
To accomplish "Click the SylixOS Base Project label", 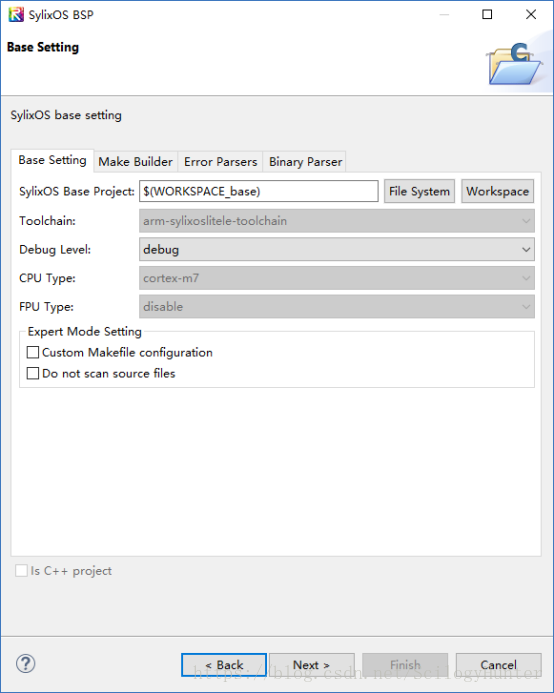I will (76, 191).
